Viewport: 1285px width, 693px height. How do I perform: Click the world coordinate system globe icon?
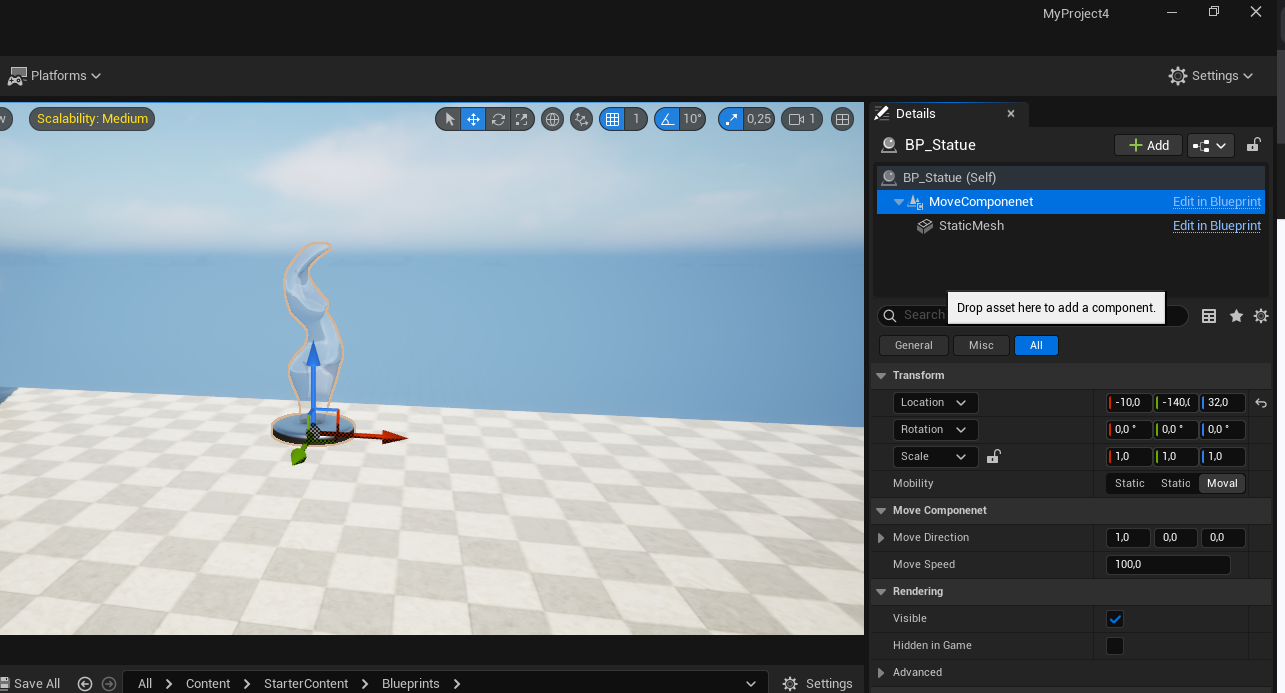[x=552, y=119]
